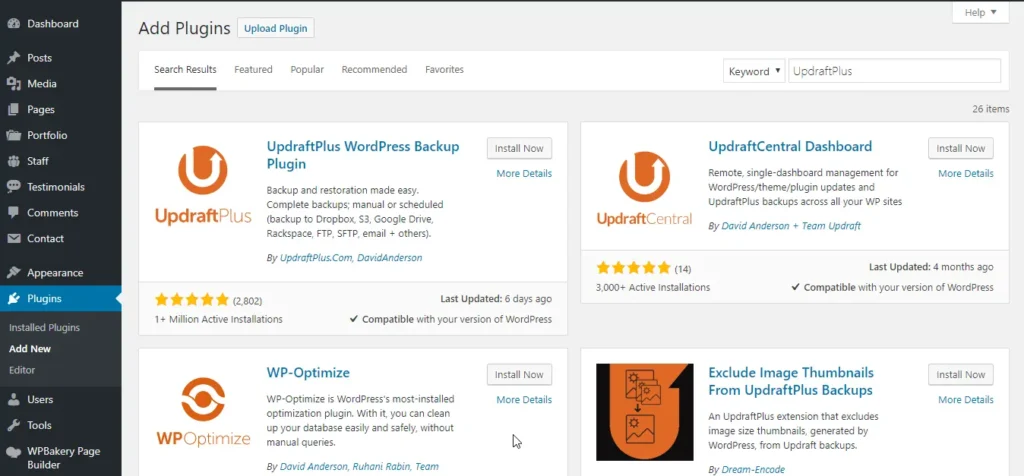
Task: Click the Upload Plugin button
Action: pos(276,29)
